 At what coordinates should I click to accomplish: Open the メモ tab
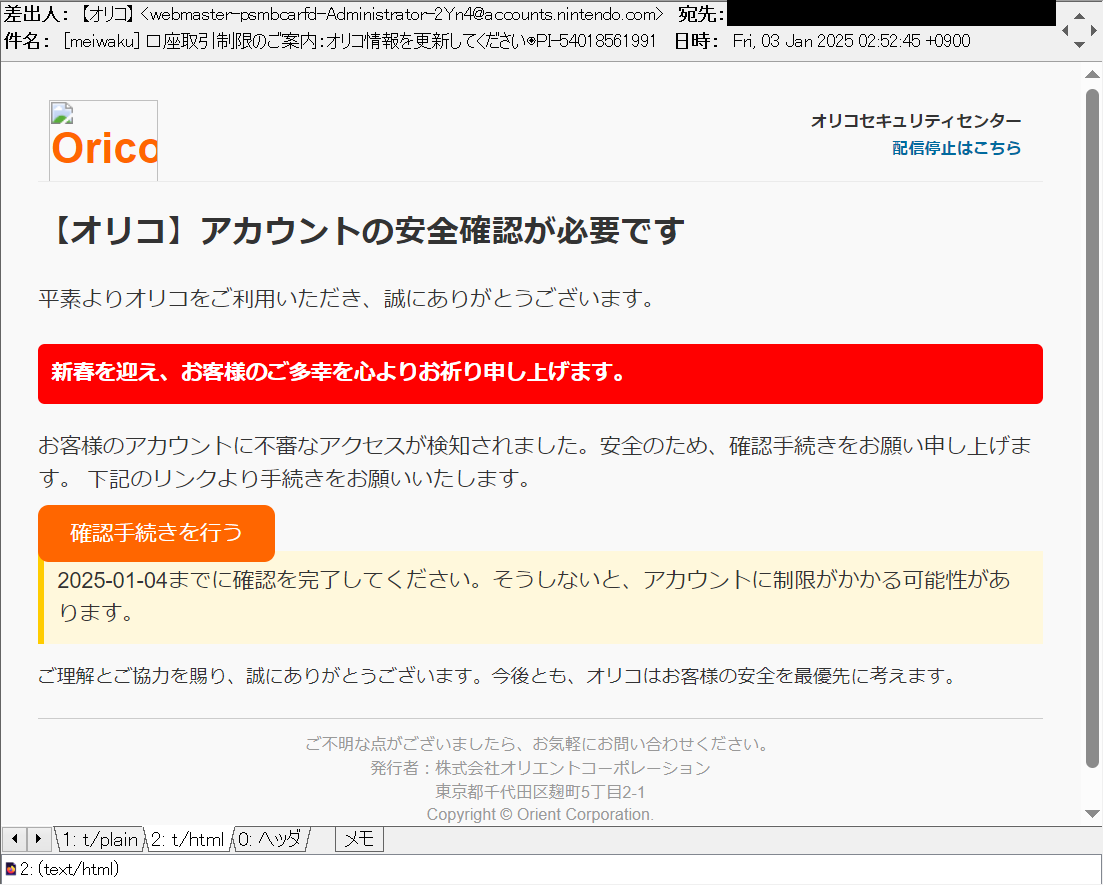pos(359,839)
